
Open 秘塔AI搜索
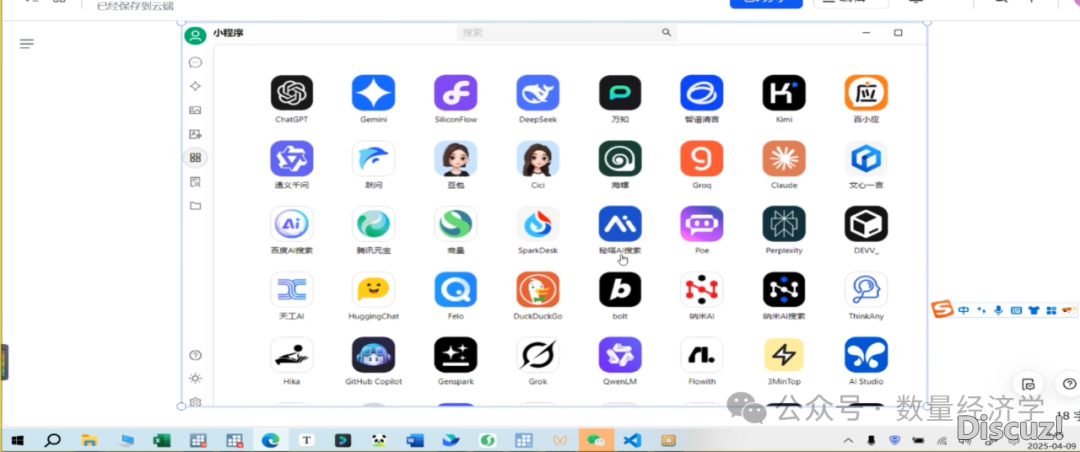(x=620, y=224)
